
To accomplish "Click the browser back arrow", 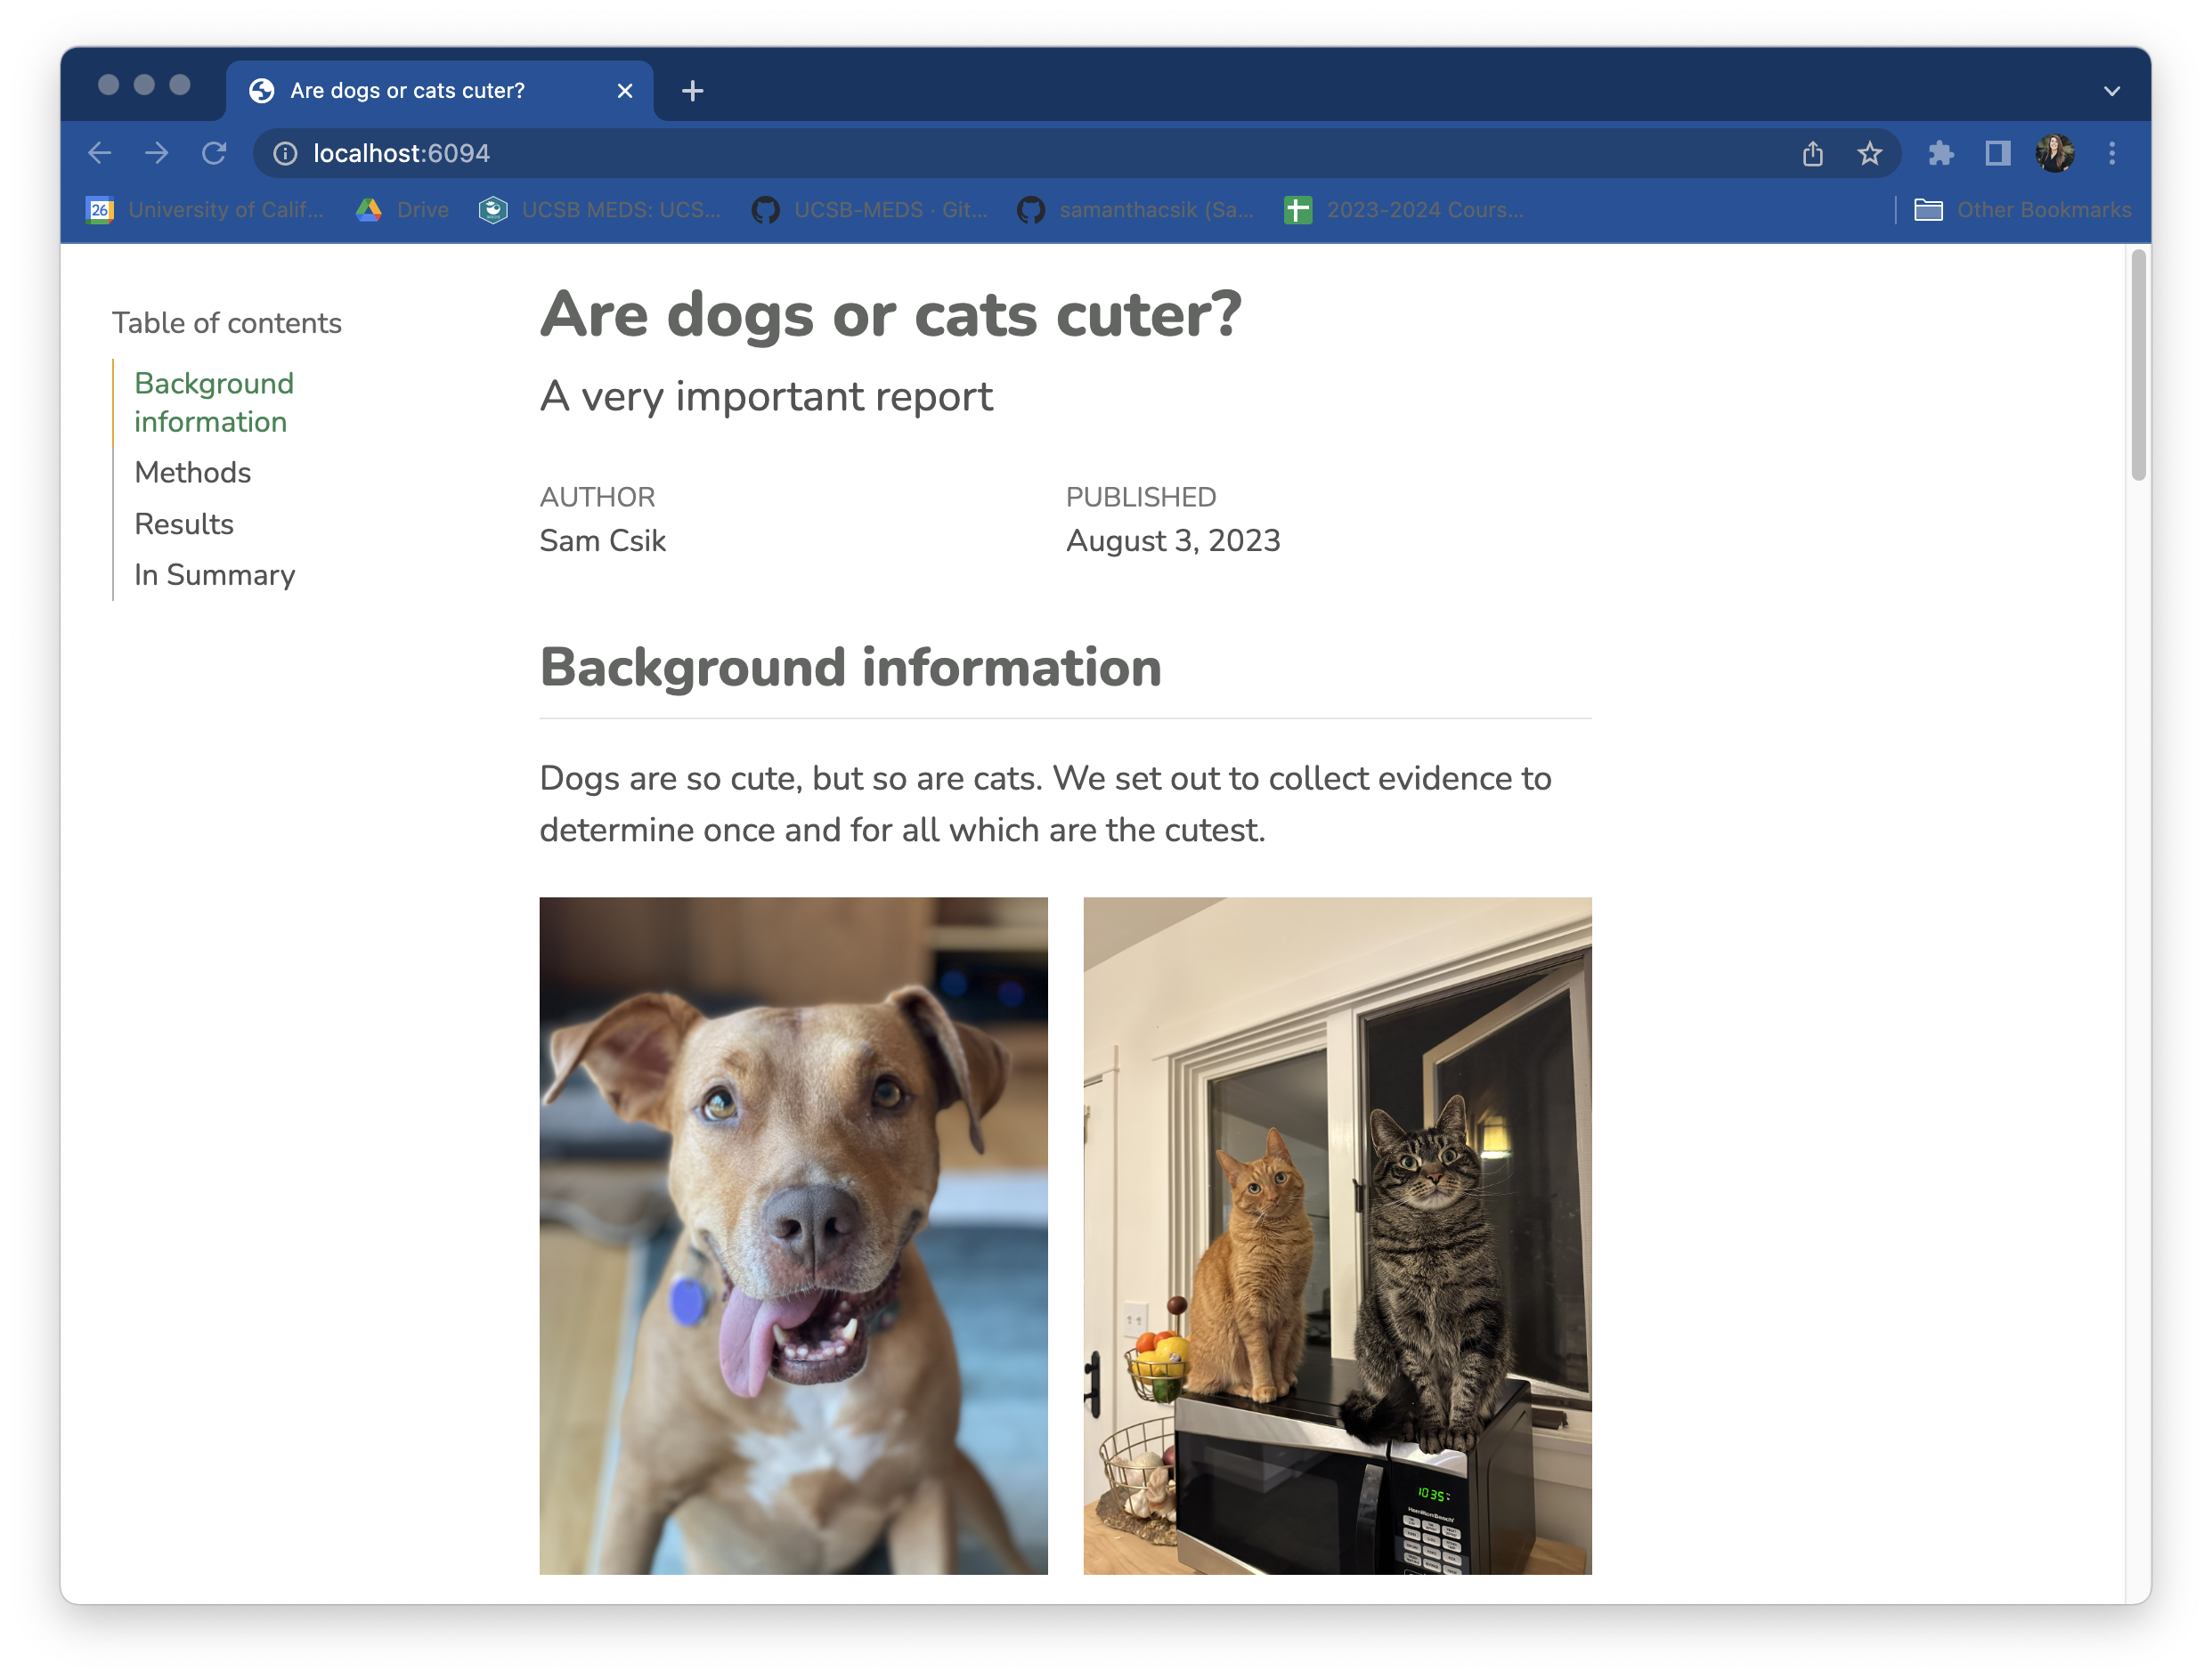I will coord(99,153).
